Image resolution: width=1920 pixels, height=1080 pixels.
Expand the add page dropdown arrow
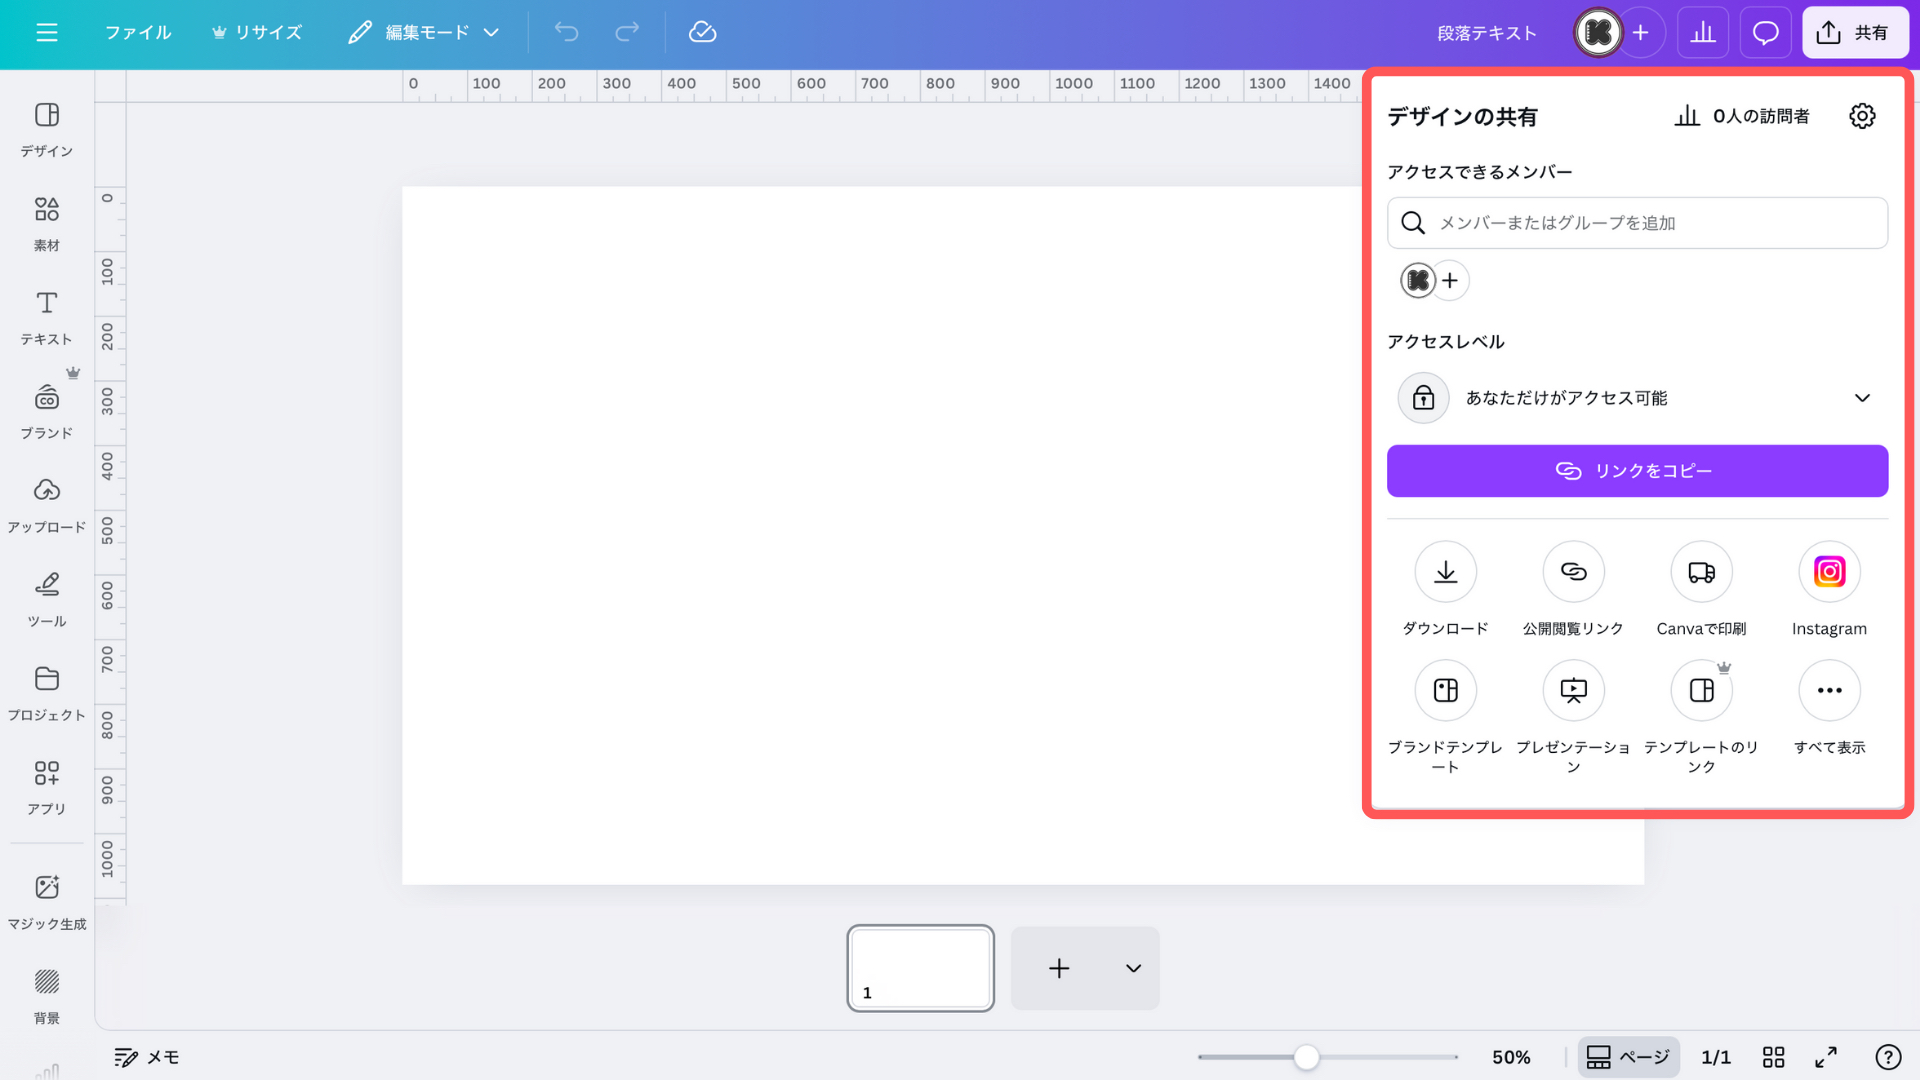tap(1133, 968)
